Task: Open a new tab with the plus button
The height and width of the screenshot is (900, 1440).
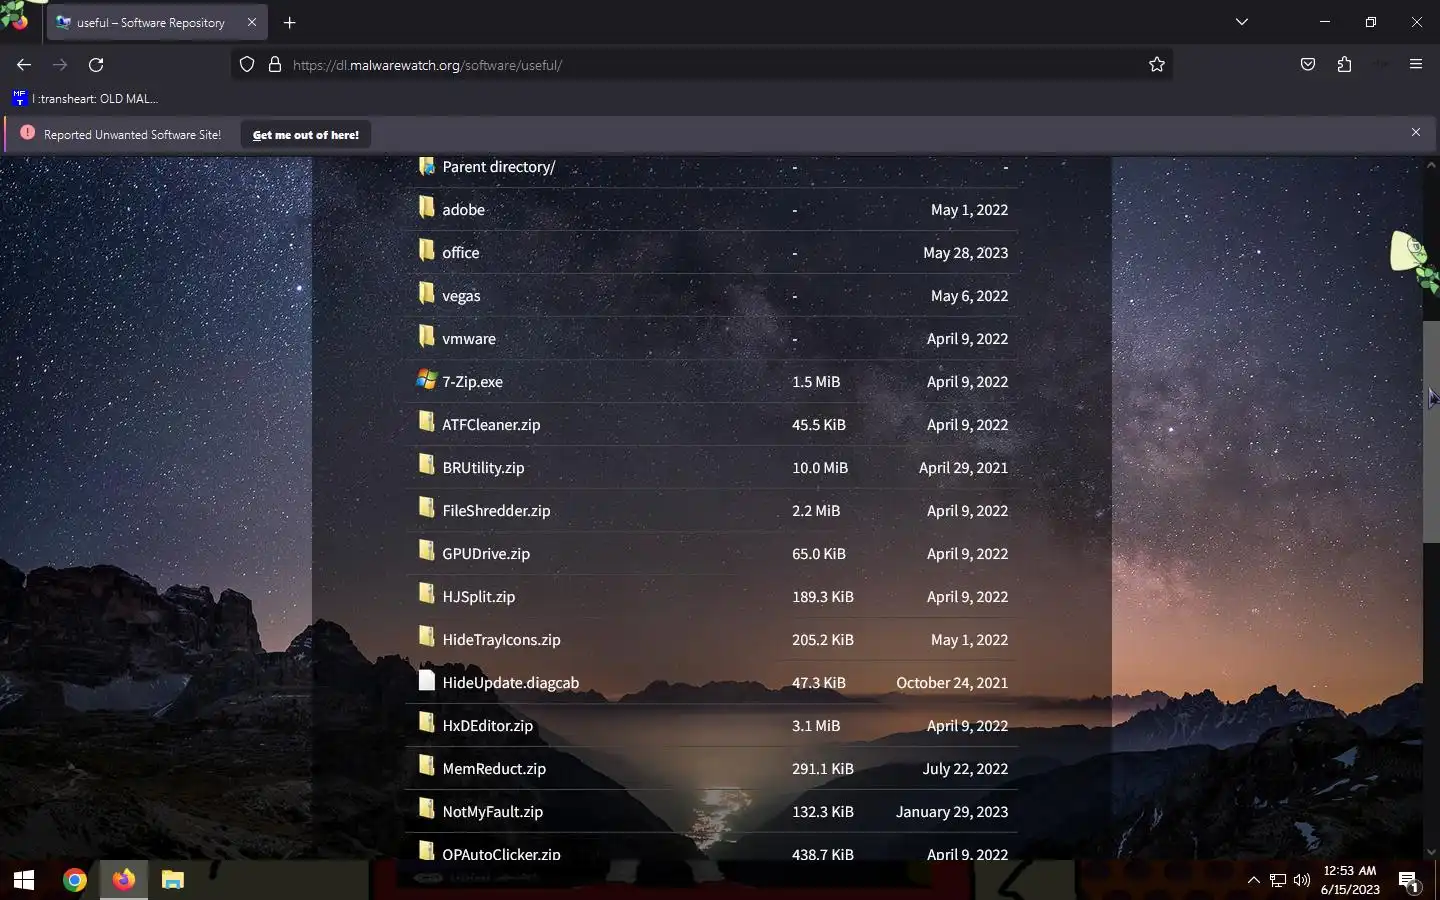Action: 290,22
